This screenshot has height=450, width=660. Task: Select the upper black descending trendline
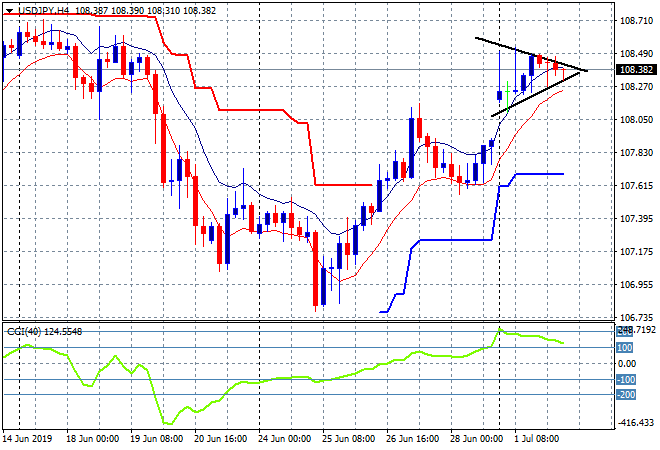pos(531,54)
